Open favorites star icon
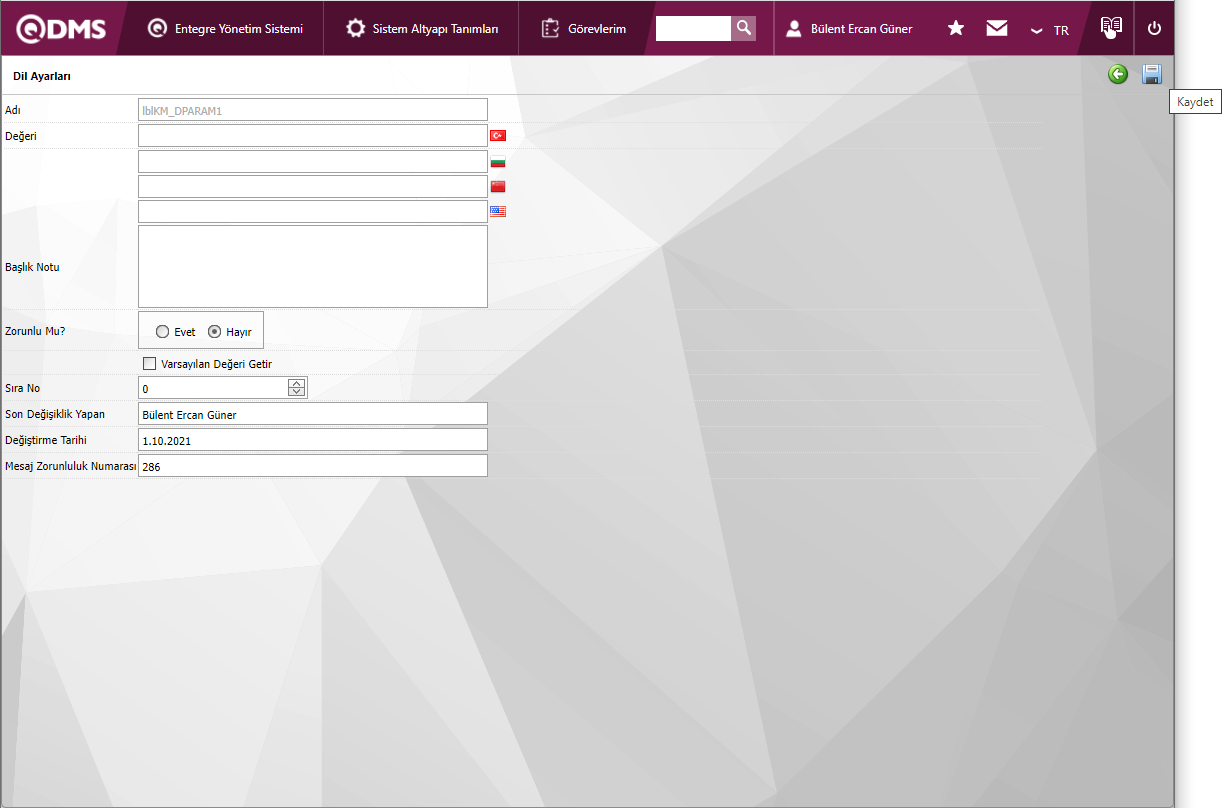Screen dimensions: 1226x808 click(x=956, y=28)
